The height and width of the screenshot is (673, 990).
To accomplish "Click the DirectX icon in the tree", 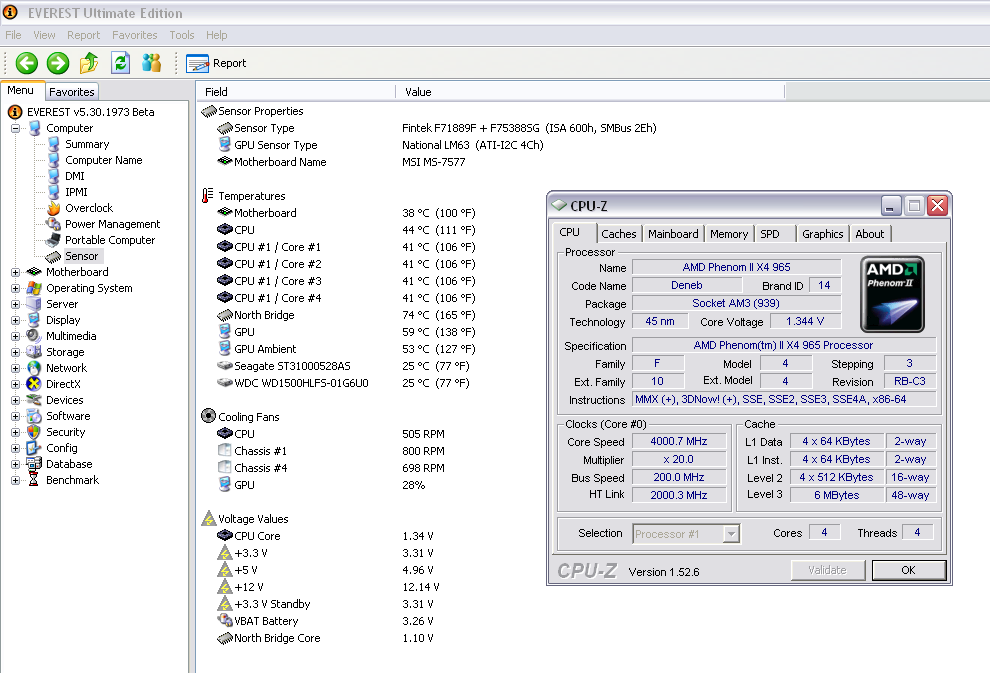I will click(x=34, y=384).
